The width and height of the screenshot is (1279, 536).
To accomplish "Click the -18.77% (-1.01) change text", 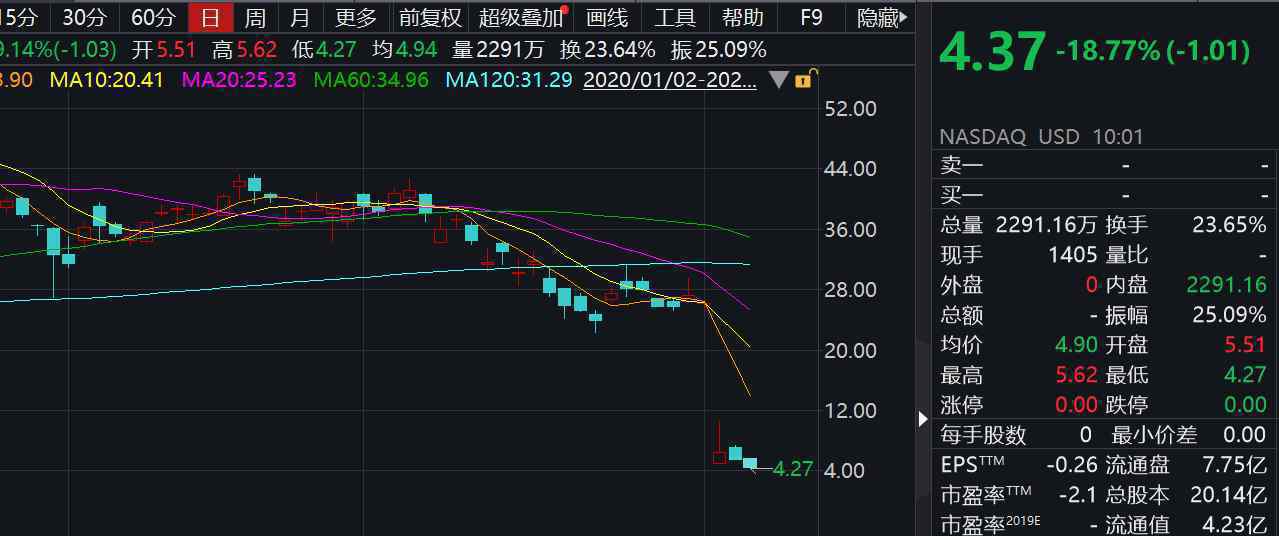I will point(1153,50).
